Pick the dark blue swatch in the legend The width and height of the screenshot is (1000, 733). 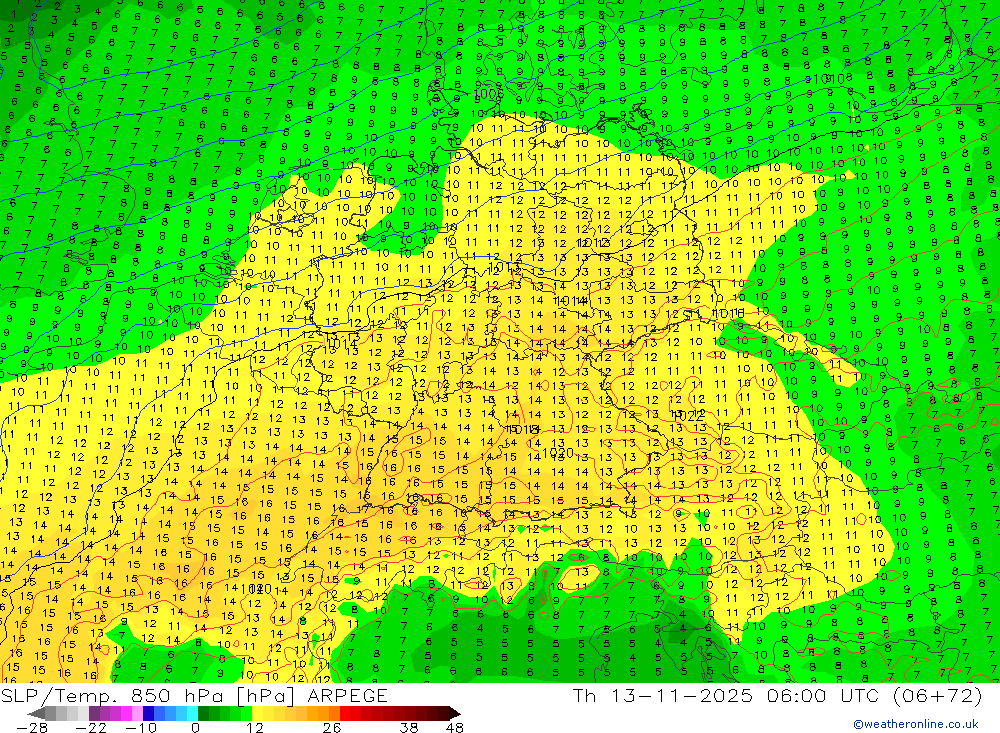pos(149,713)
